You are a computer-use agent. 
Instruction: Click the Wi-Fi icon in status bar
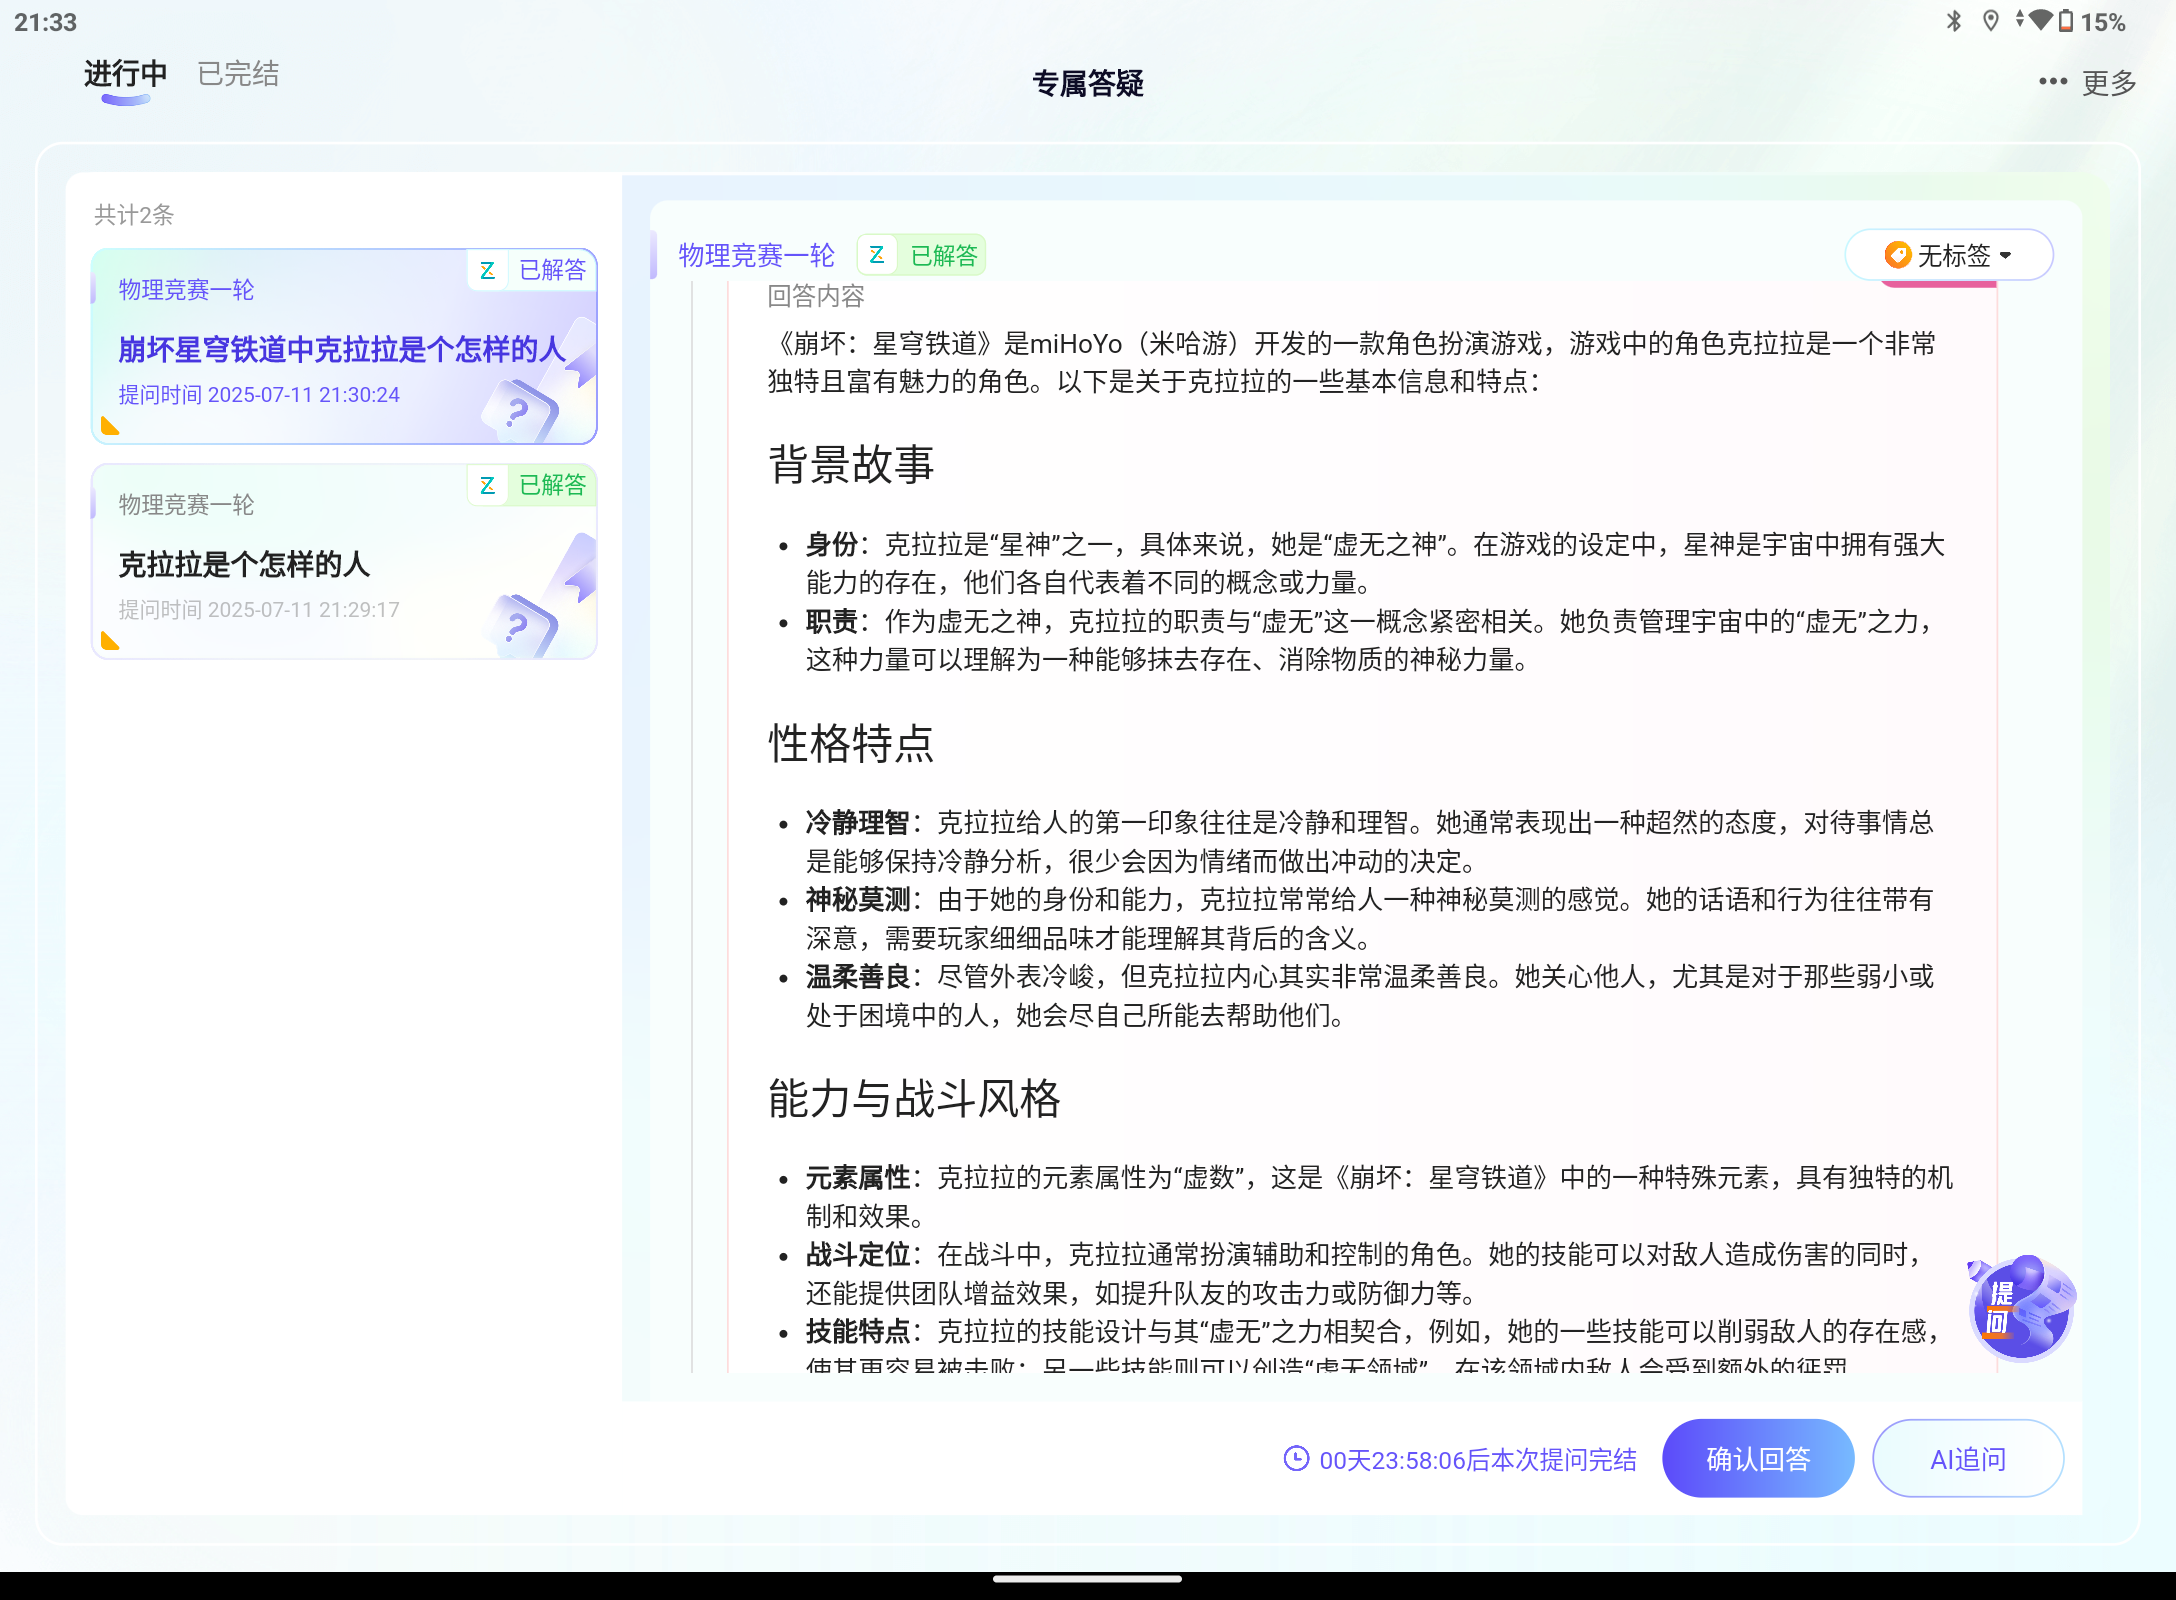(x=2040, y=20)
